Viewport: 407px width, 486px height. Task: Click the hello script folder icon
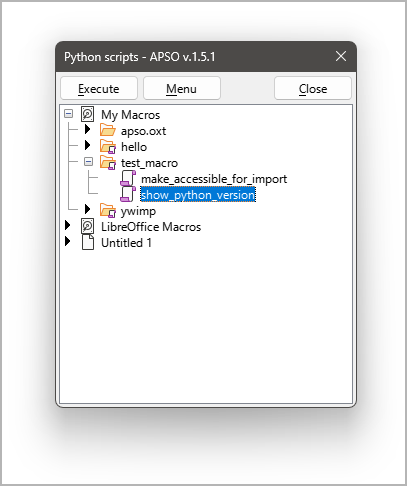click(x=108, y=146)
